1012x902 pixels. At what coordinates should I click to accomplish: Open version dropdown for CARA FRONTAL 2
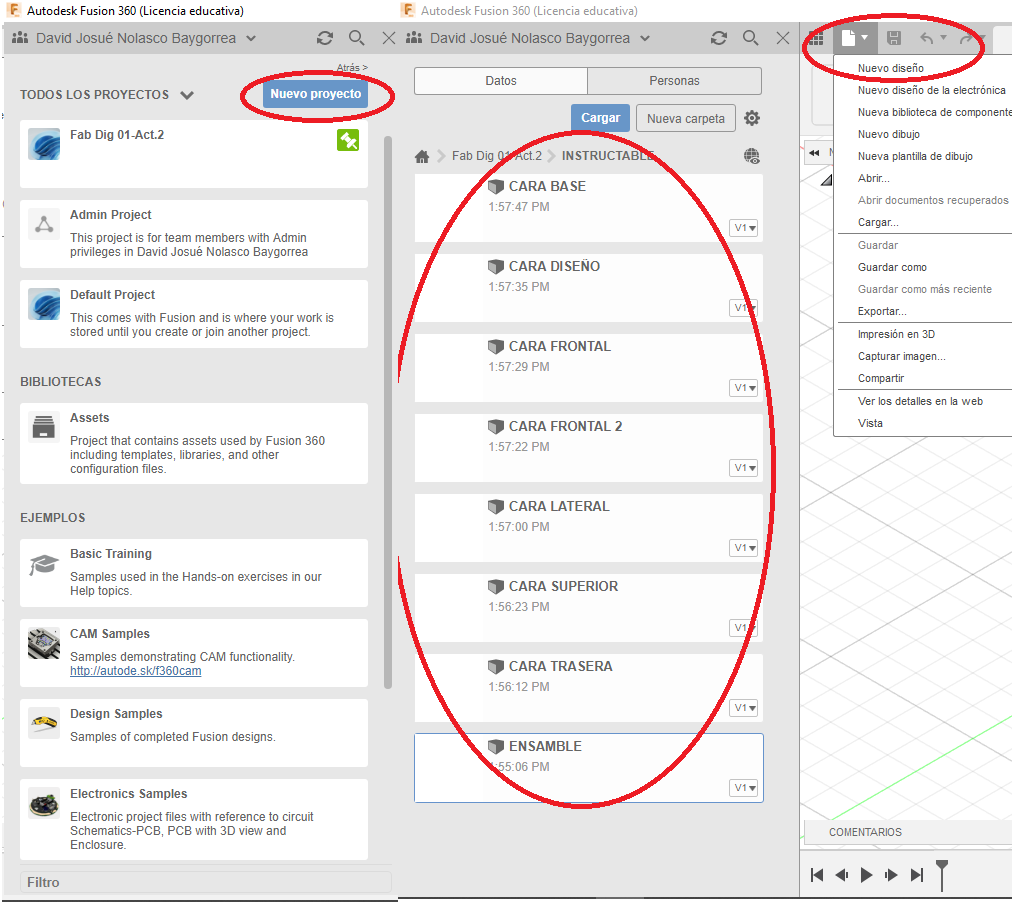point(744,468)
